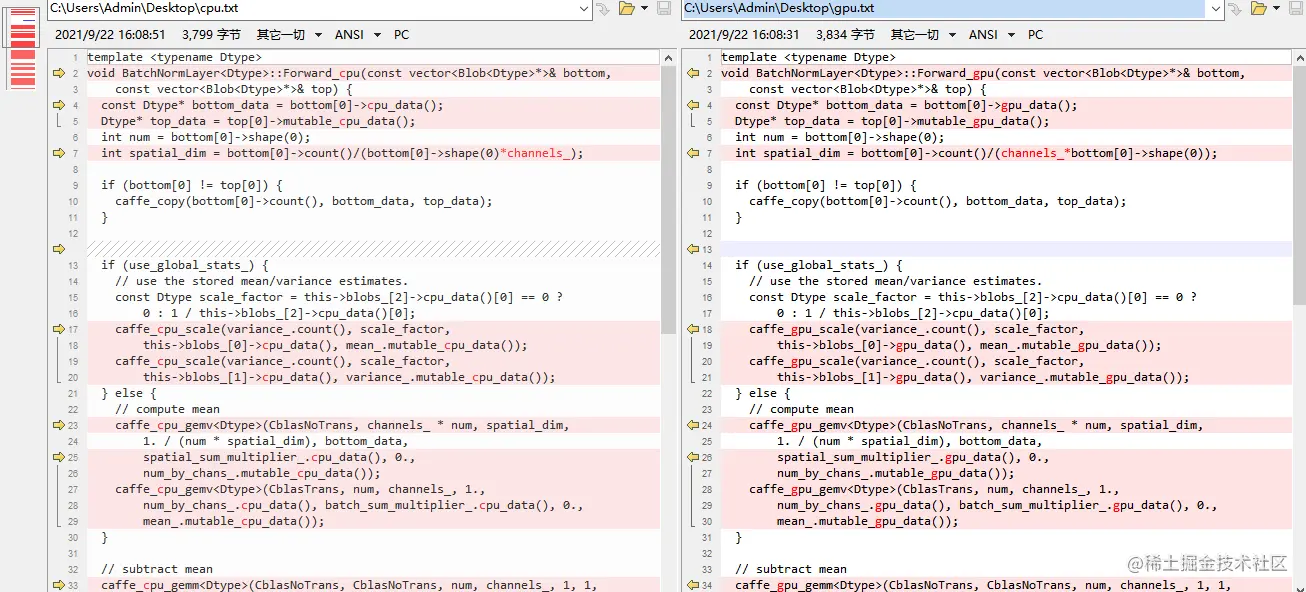Click left pane PC line ending label
The height and width of the screenshot is (592, 1306).
pos(401,34)
